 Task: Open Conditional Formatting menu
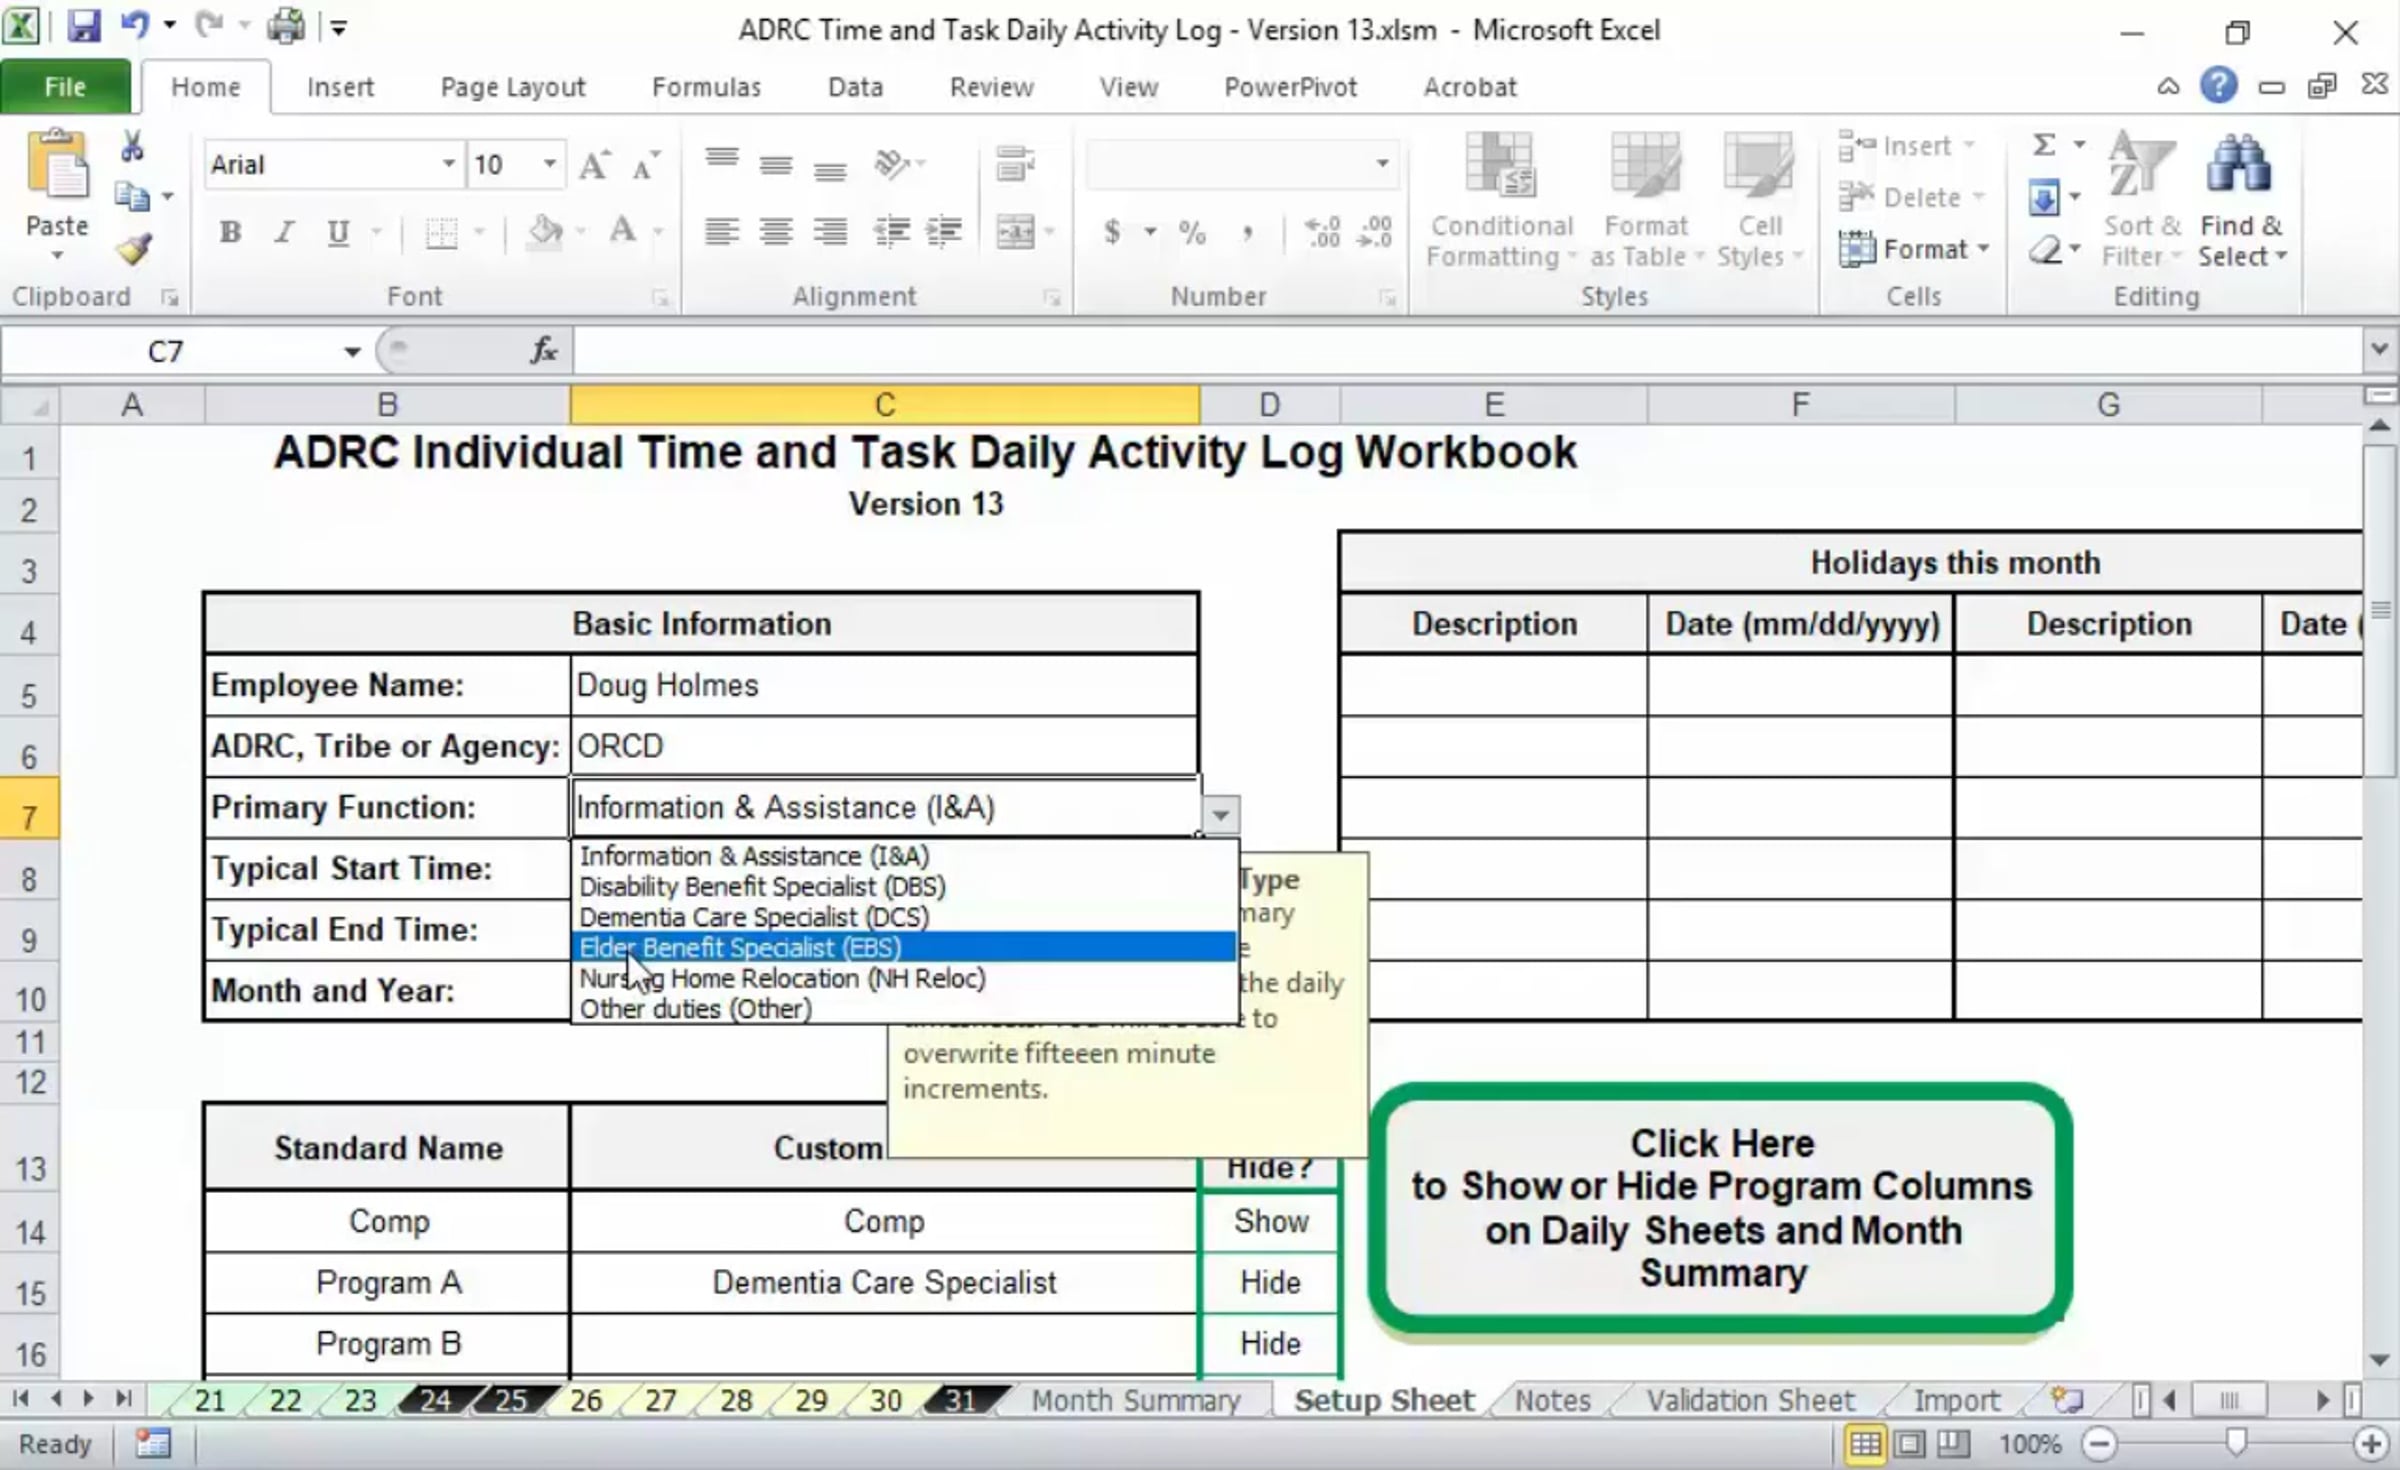tap(1501, 201)
